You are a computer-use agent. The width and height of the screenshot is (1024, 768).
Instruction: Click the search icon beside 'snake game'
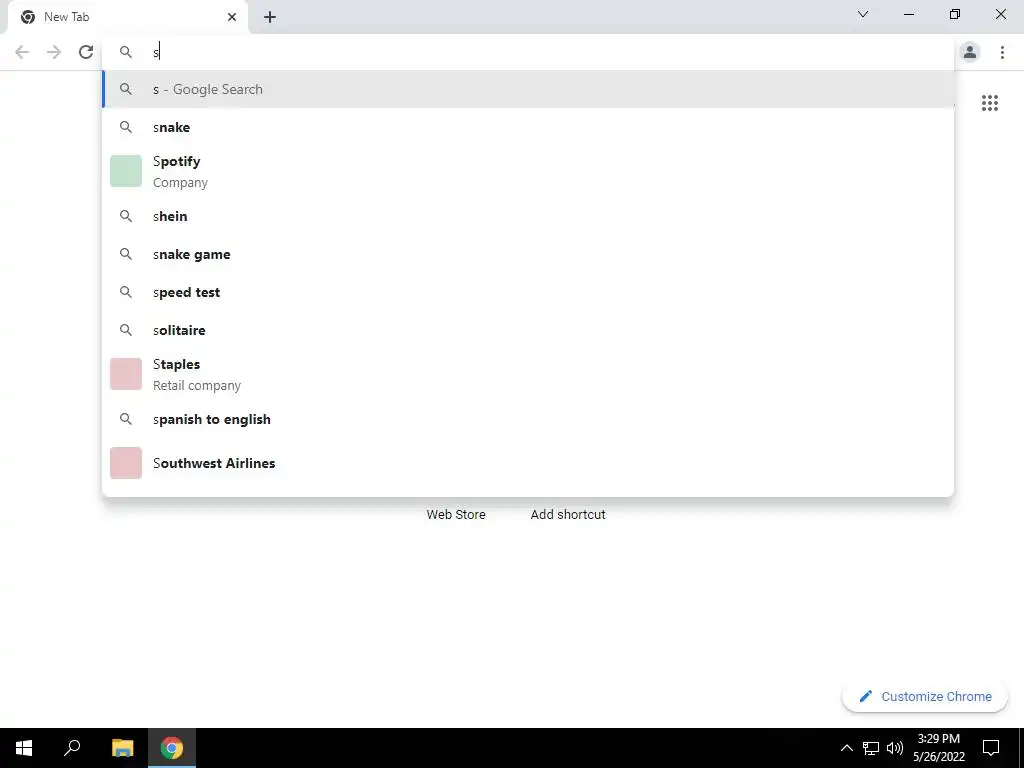(126, 254)
